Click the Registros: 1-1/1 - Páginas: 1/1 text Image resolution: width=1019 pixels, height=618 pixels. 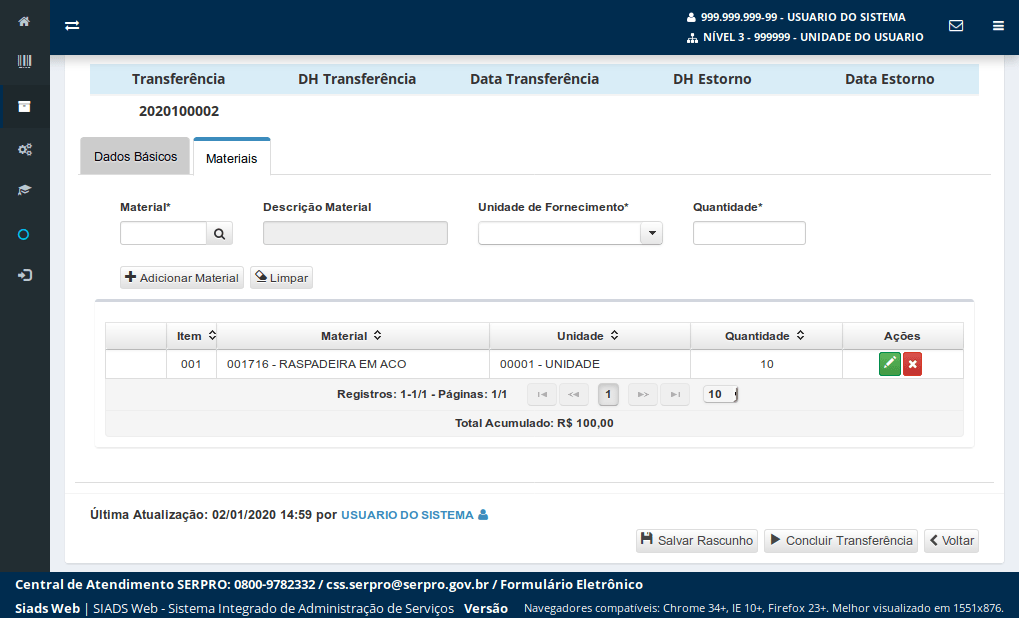[422, 394]
